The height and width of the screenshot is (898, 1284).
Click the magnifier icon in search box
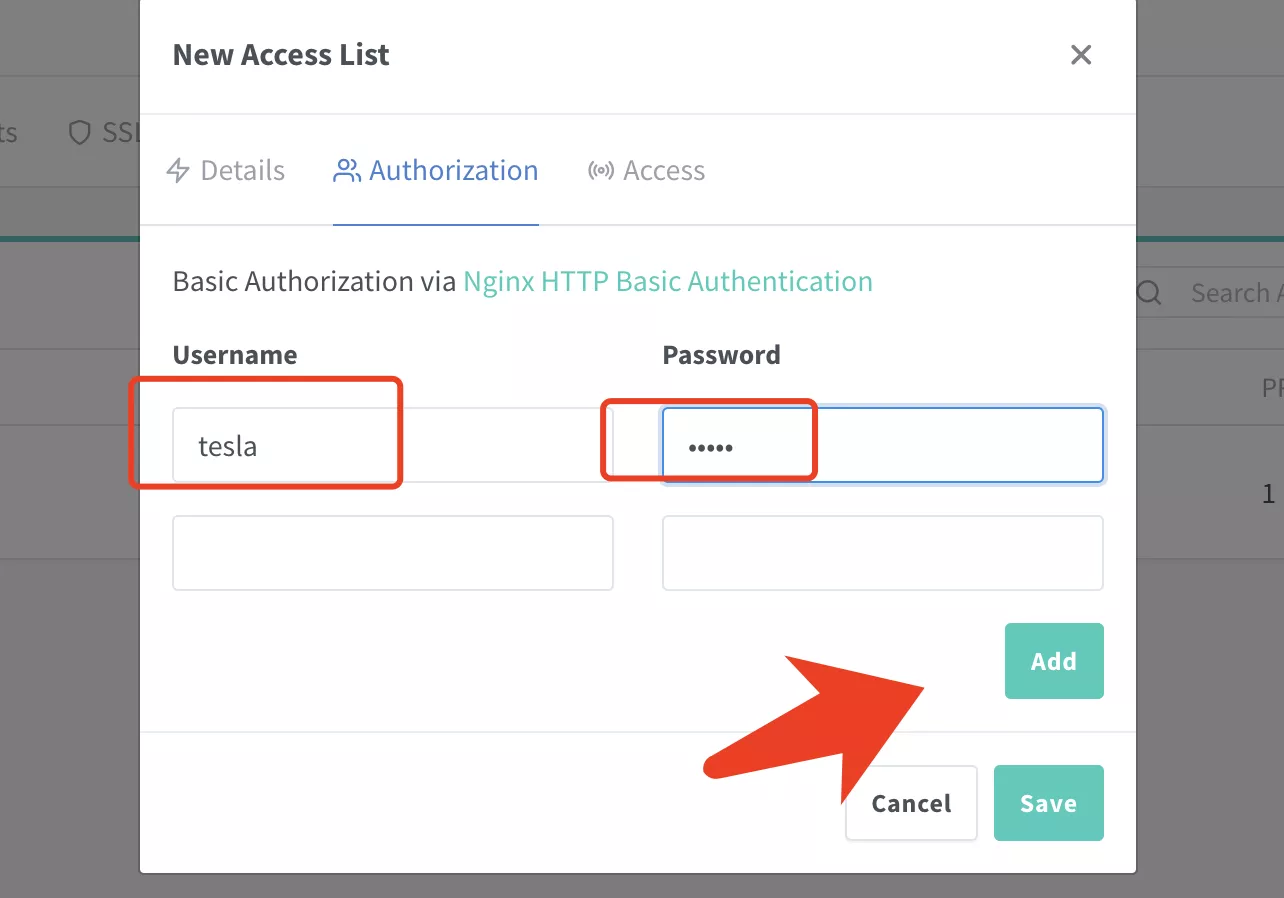pyautogui.click(x=1150, y=293)
